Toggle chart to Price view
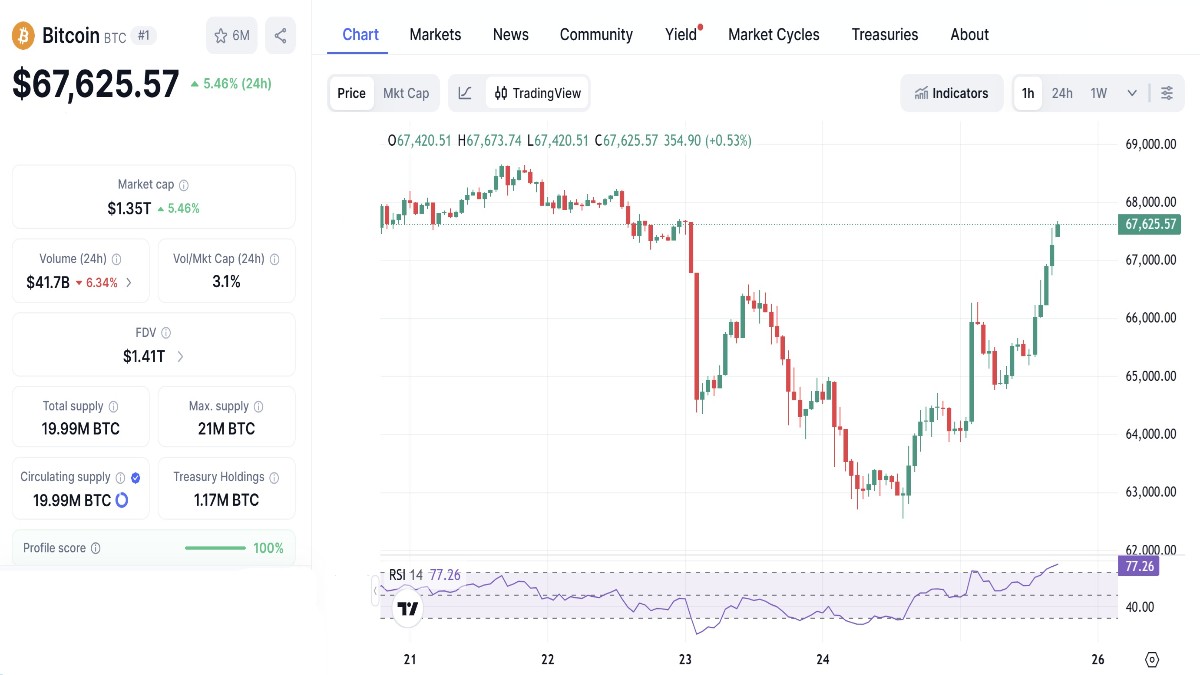Screen dimensions: 1200x675 point(351,93)
